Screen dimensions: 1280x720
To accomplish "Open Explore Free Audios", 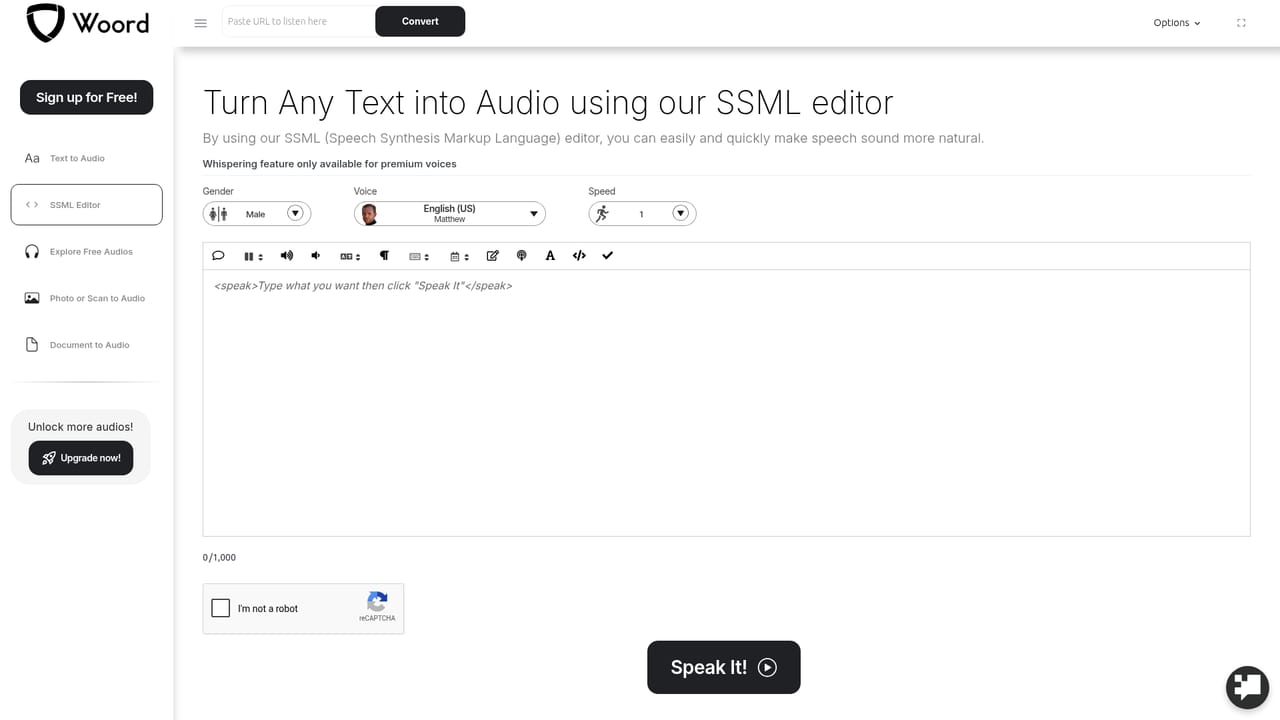I will (x=86, y=252).
